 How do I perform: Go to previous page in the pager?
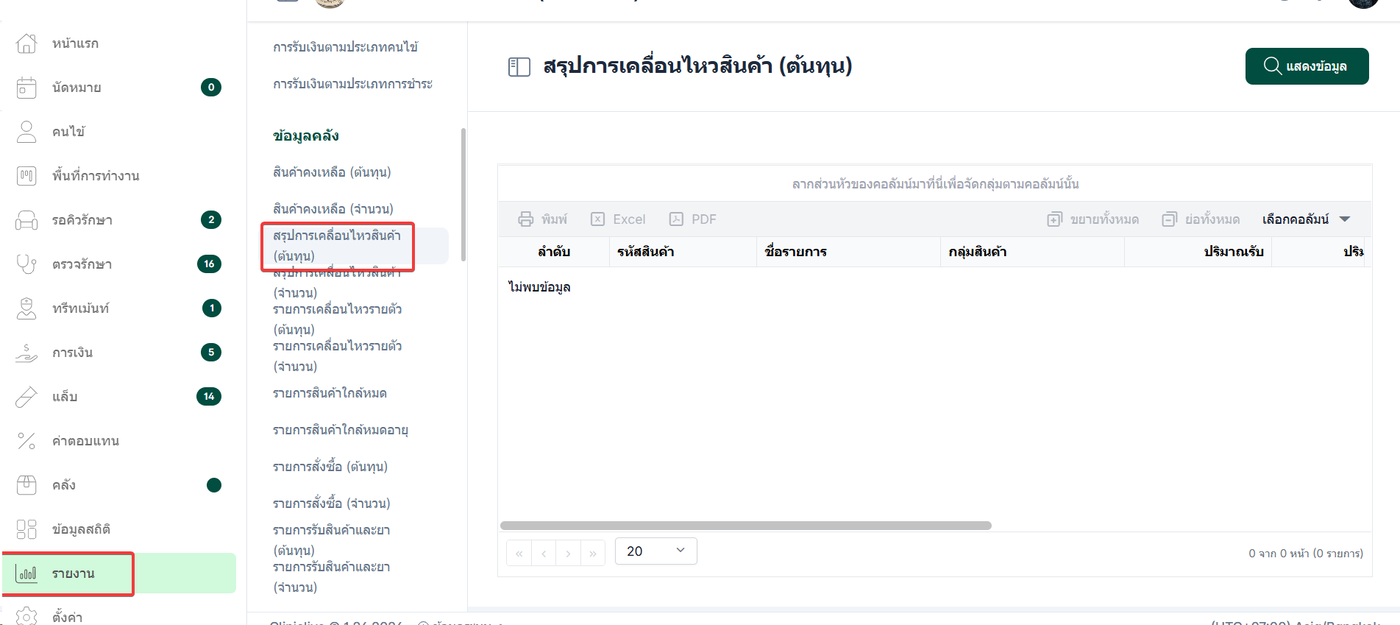544,552
